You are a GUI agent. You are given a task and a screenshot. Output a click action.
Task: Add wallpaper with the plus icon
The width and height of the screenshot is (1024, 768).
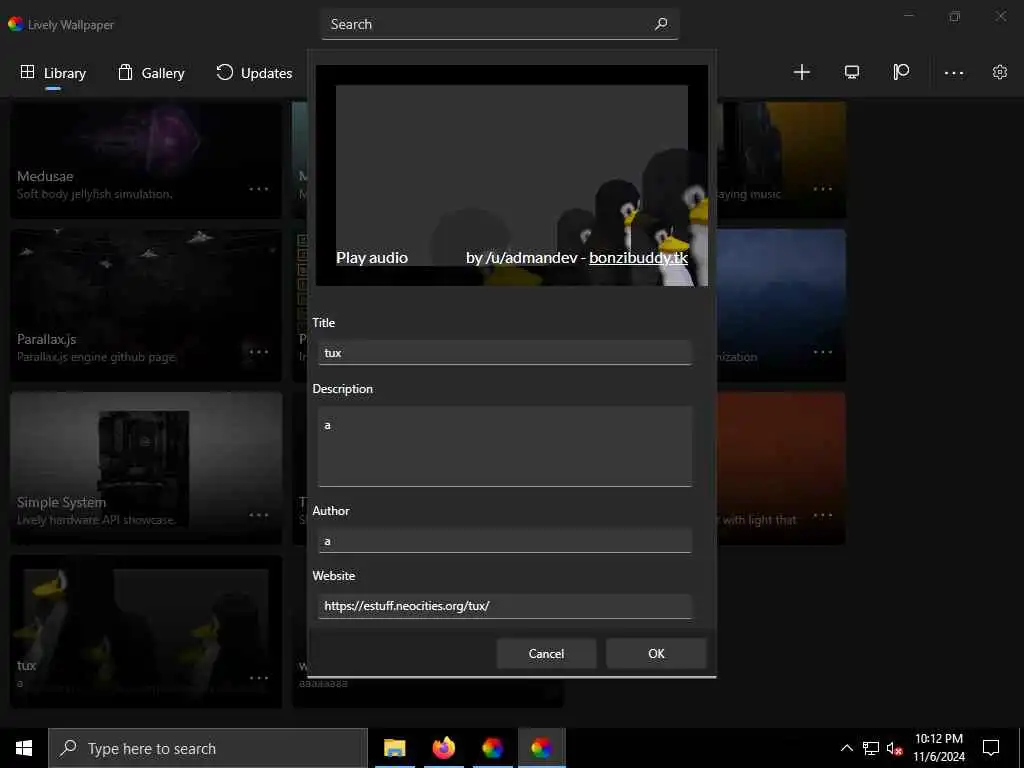click(x=801, y=72)
